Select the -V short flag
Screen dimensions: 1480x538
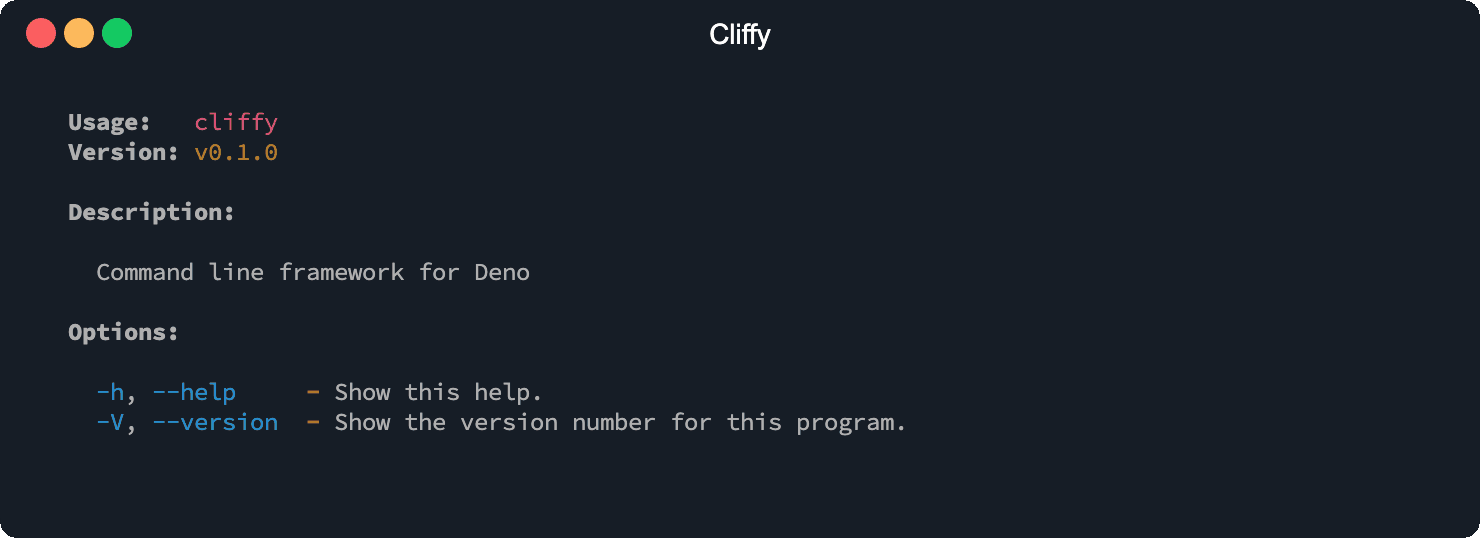(x=110, y=423)
